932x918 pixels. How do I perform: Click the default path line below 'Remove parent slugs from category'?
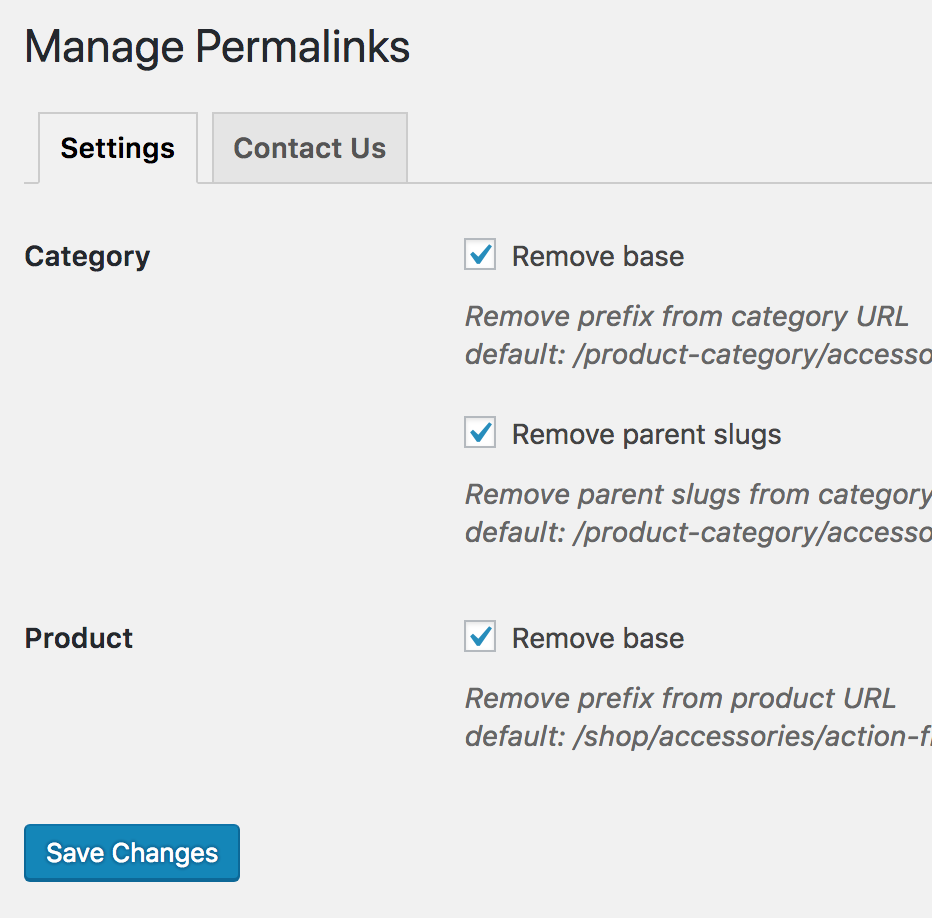point(698,533)
